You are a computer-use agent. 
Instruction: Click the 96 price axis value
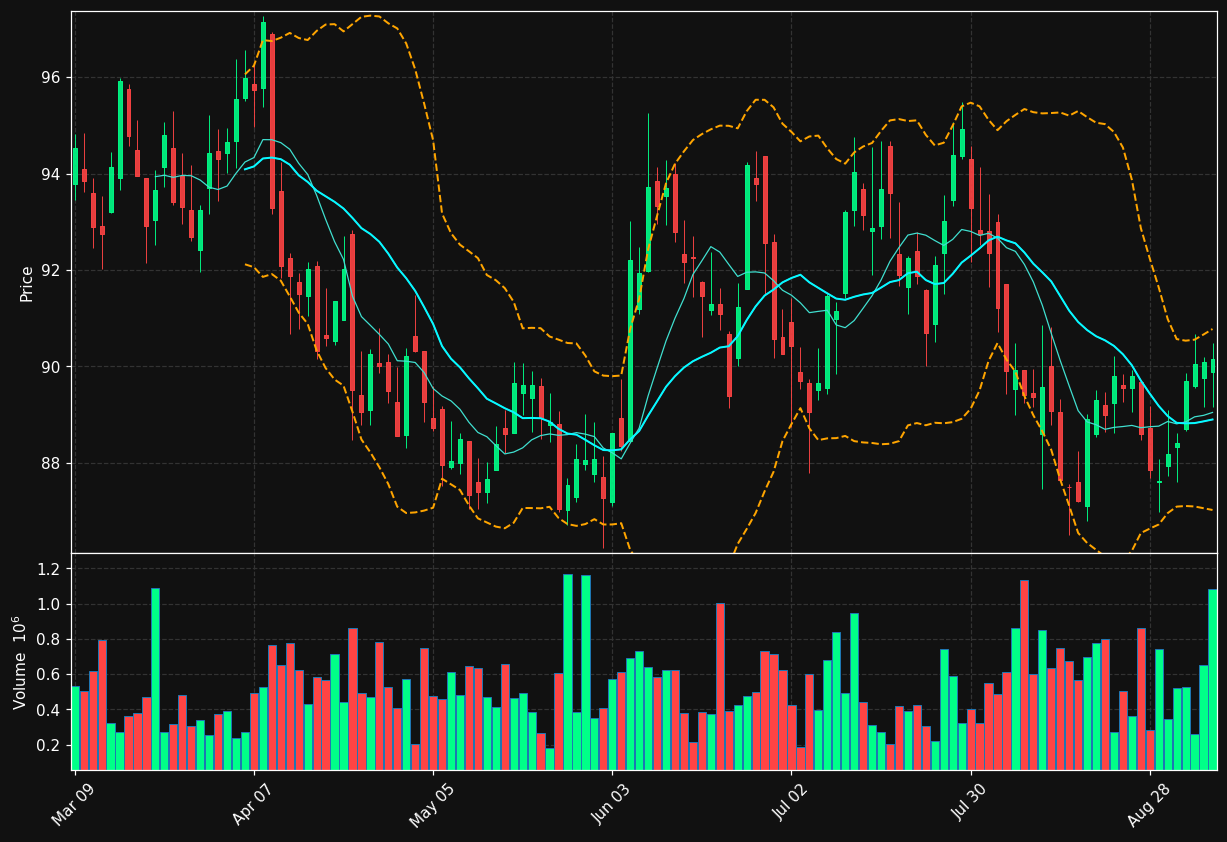(x=51, y=78)
